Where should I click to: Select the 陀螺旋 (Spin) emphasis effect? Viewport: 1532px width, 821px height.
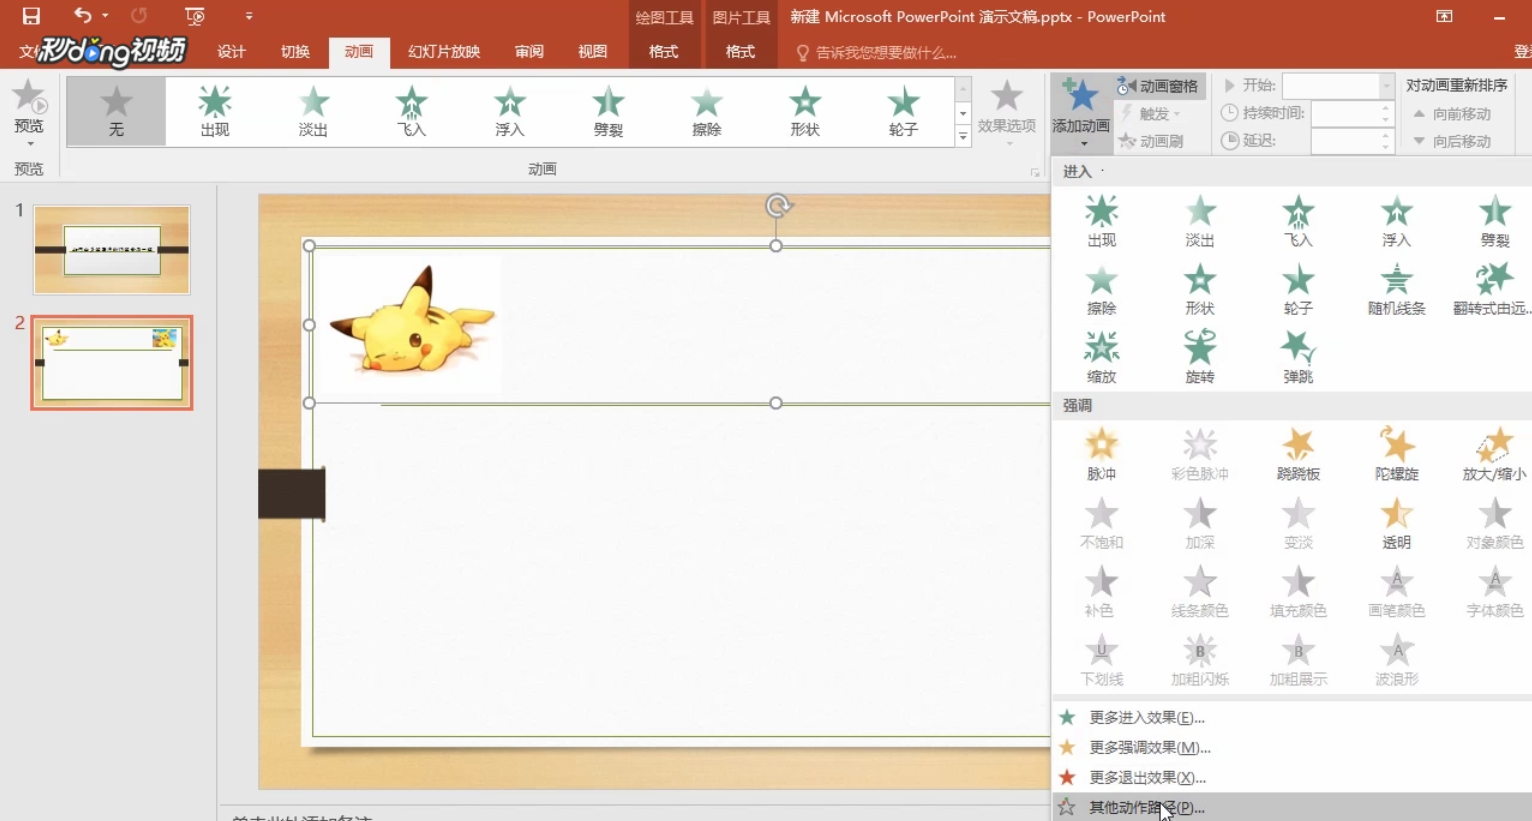click(x=1396, y=453)
